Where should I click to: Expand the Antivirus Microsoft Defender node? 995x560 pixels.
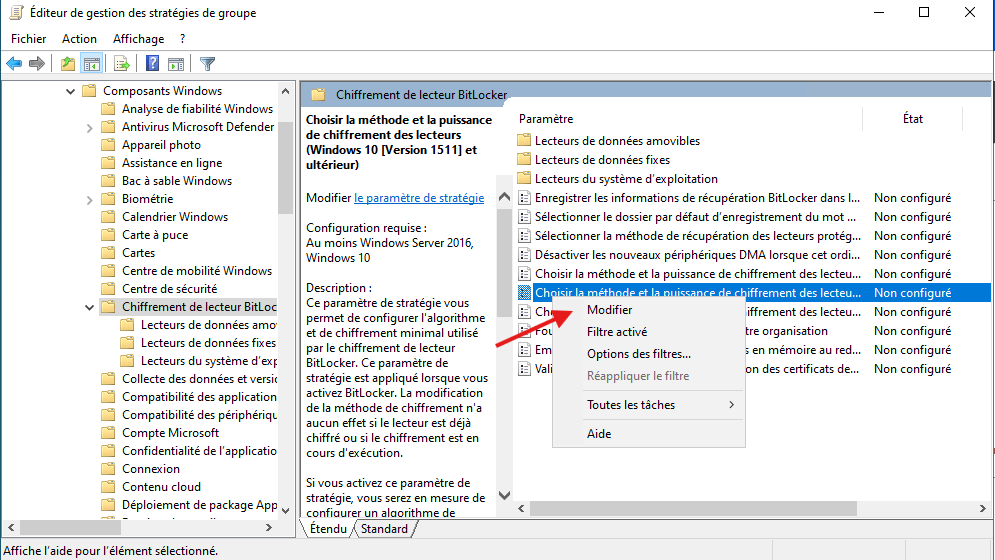click(89, 128)
